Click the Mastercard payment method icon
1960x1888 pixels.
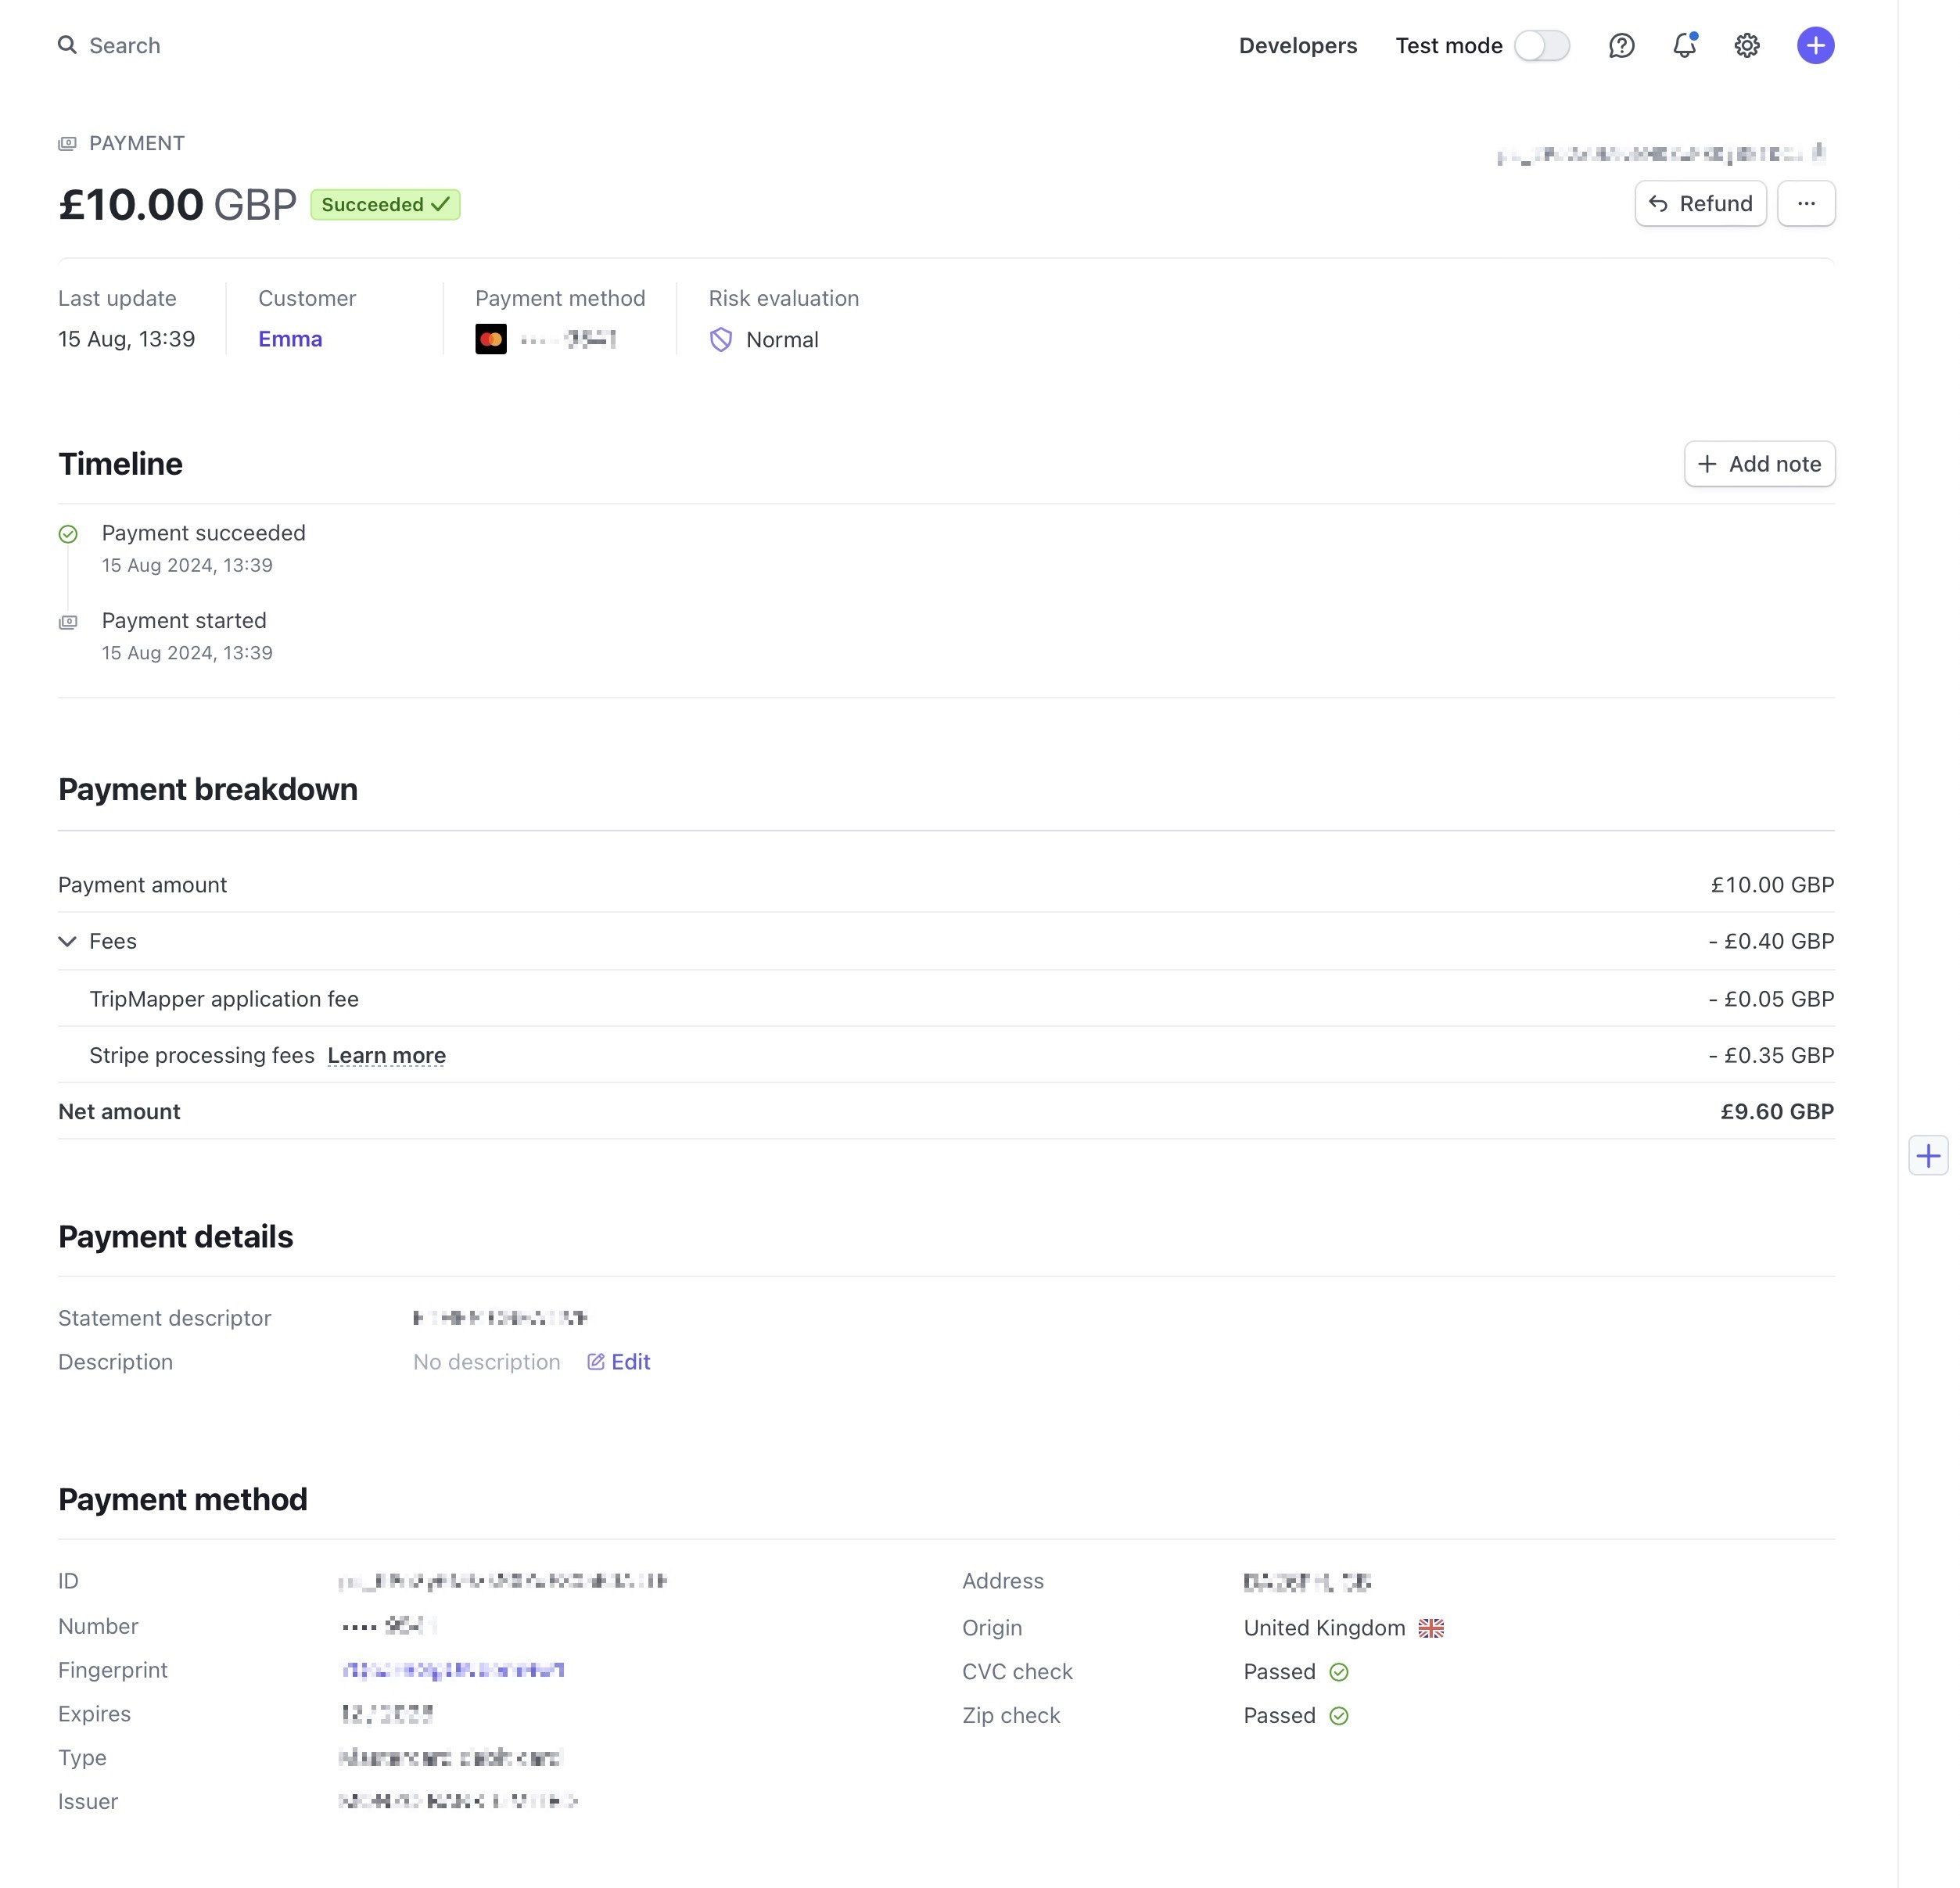(x=491, y=340)
